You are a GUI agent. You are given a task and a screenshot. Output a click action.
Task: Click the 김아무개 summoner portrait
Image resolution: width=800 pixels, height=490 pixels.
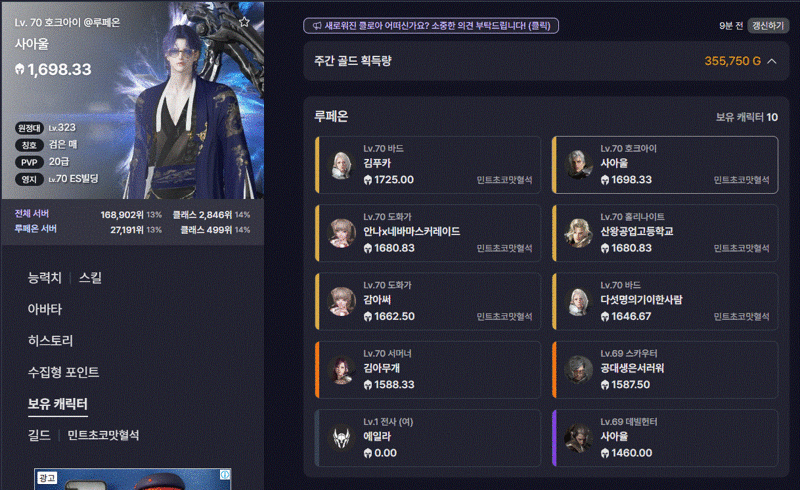point(341,370)
